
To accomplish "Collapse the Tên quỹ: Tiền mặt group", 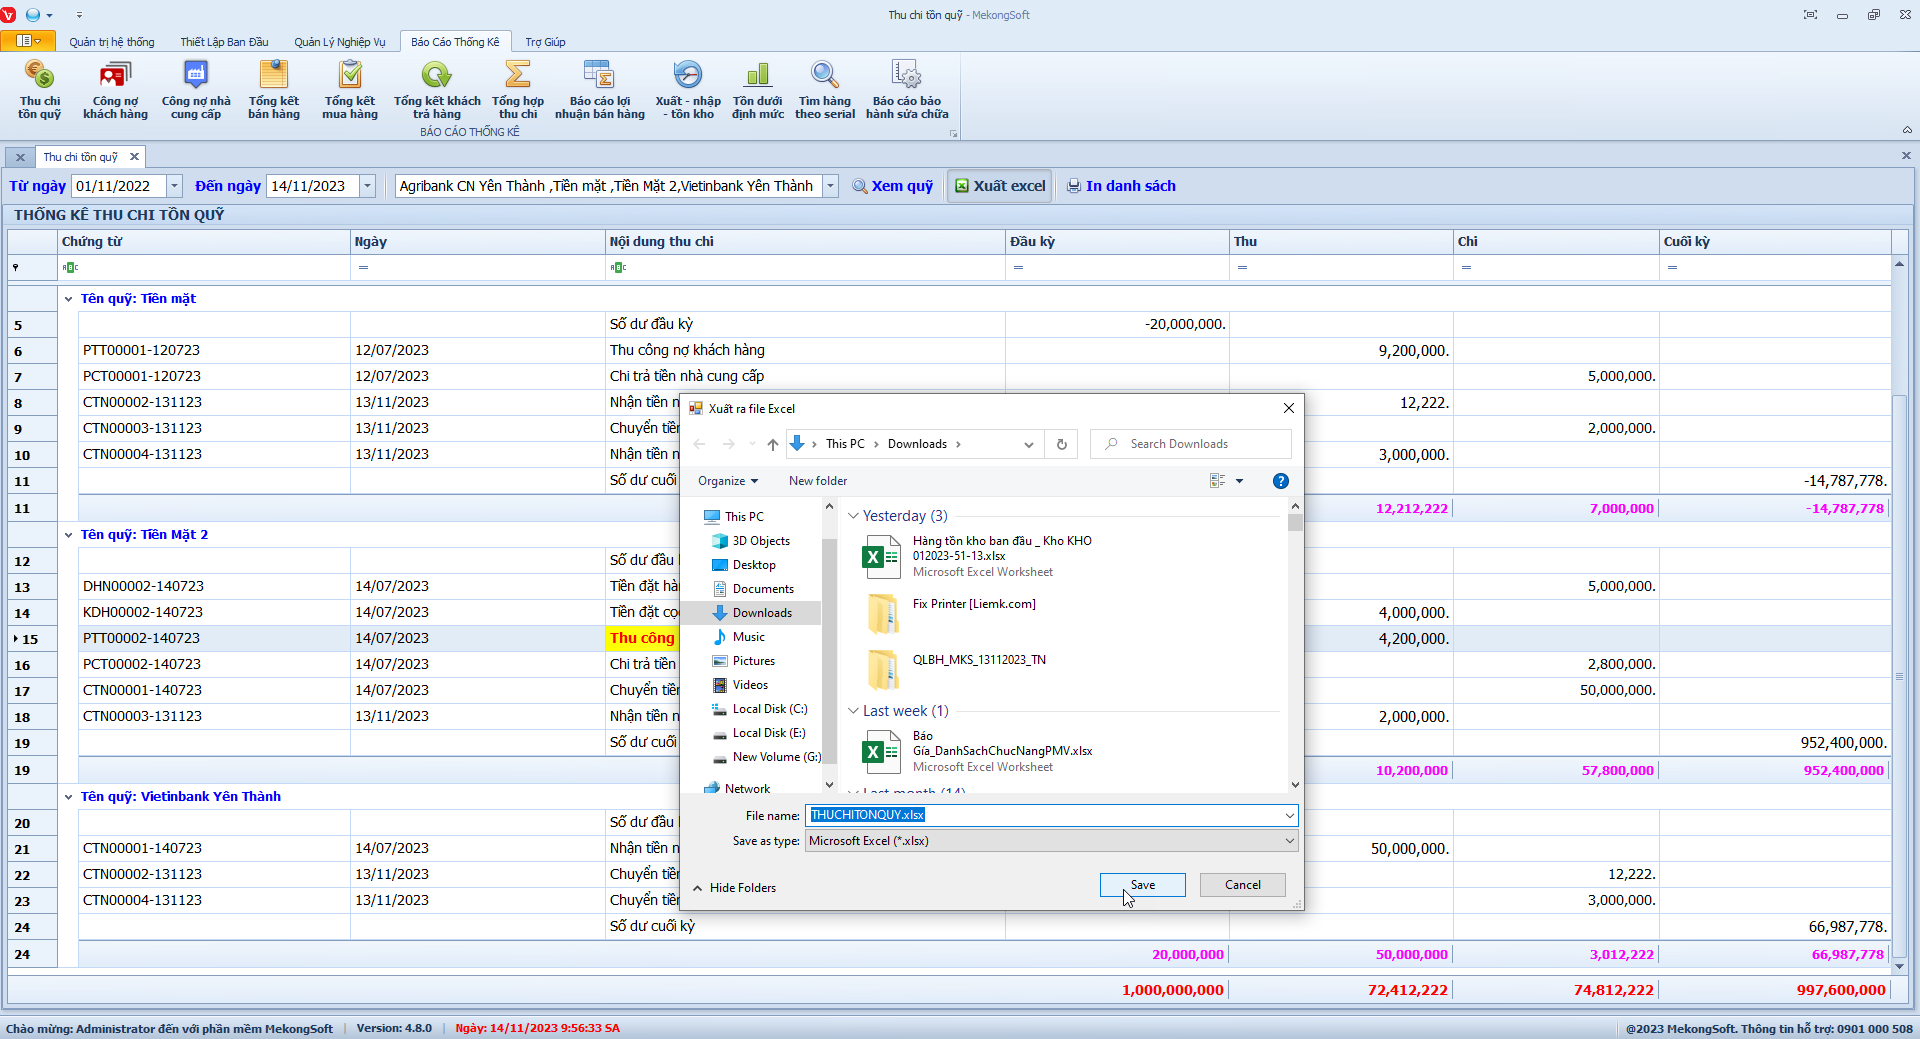I will [69, 299].
